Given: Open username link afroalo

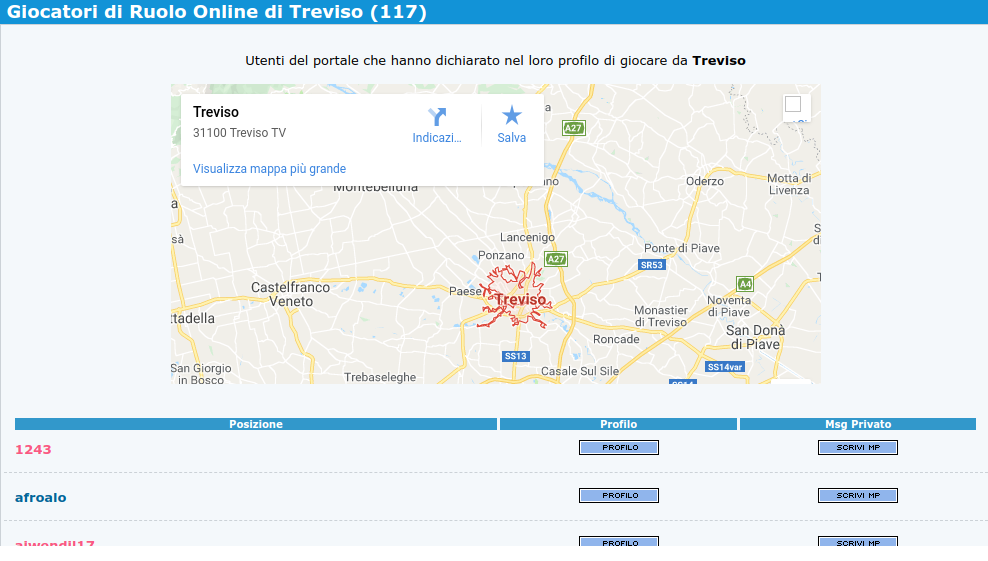Looking at the screenshot, I should coord(40,497).
